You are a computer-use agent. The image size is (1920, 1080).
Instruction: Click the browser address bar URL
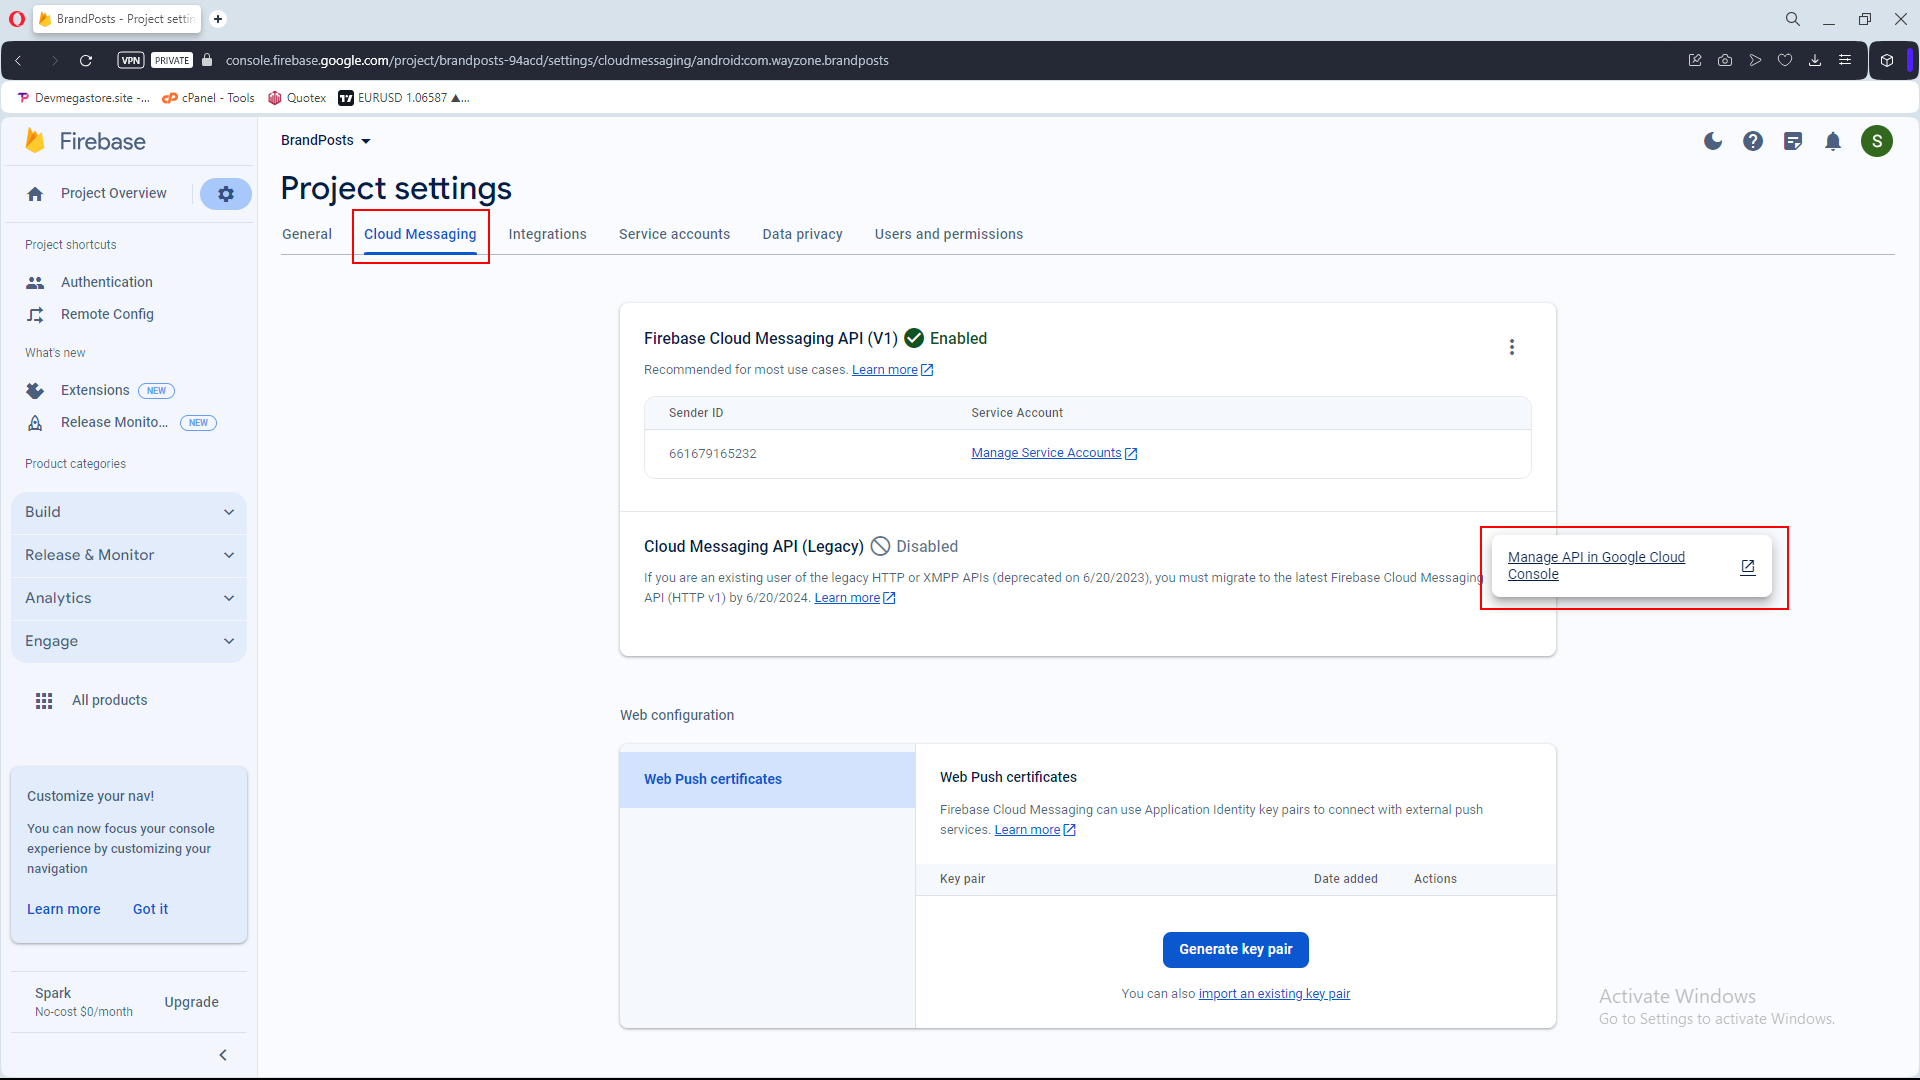[557, 60]
